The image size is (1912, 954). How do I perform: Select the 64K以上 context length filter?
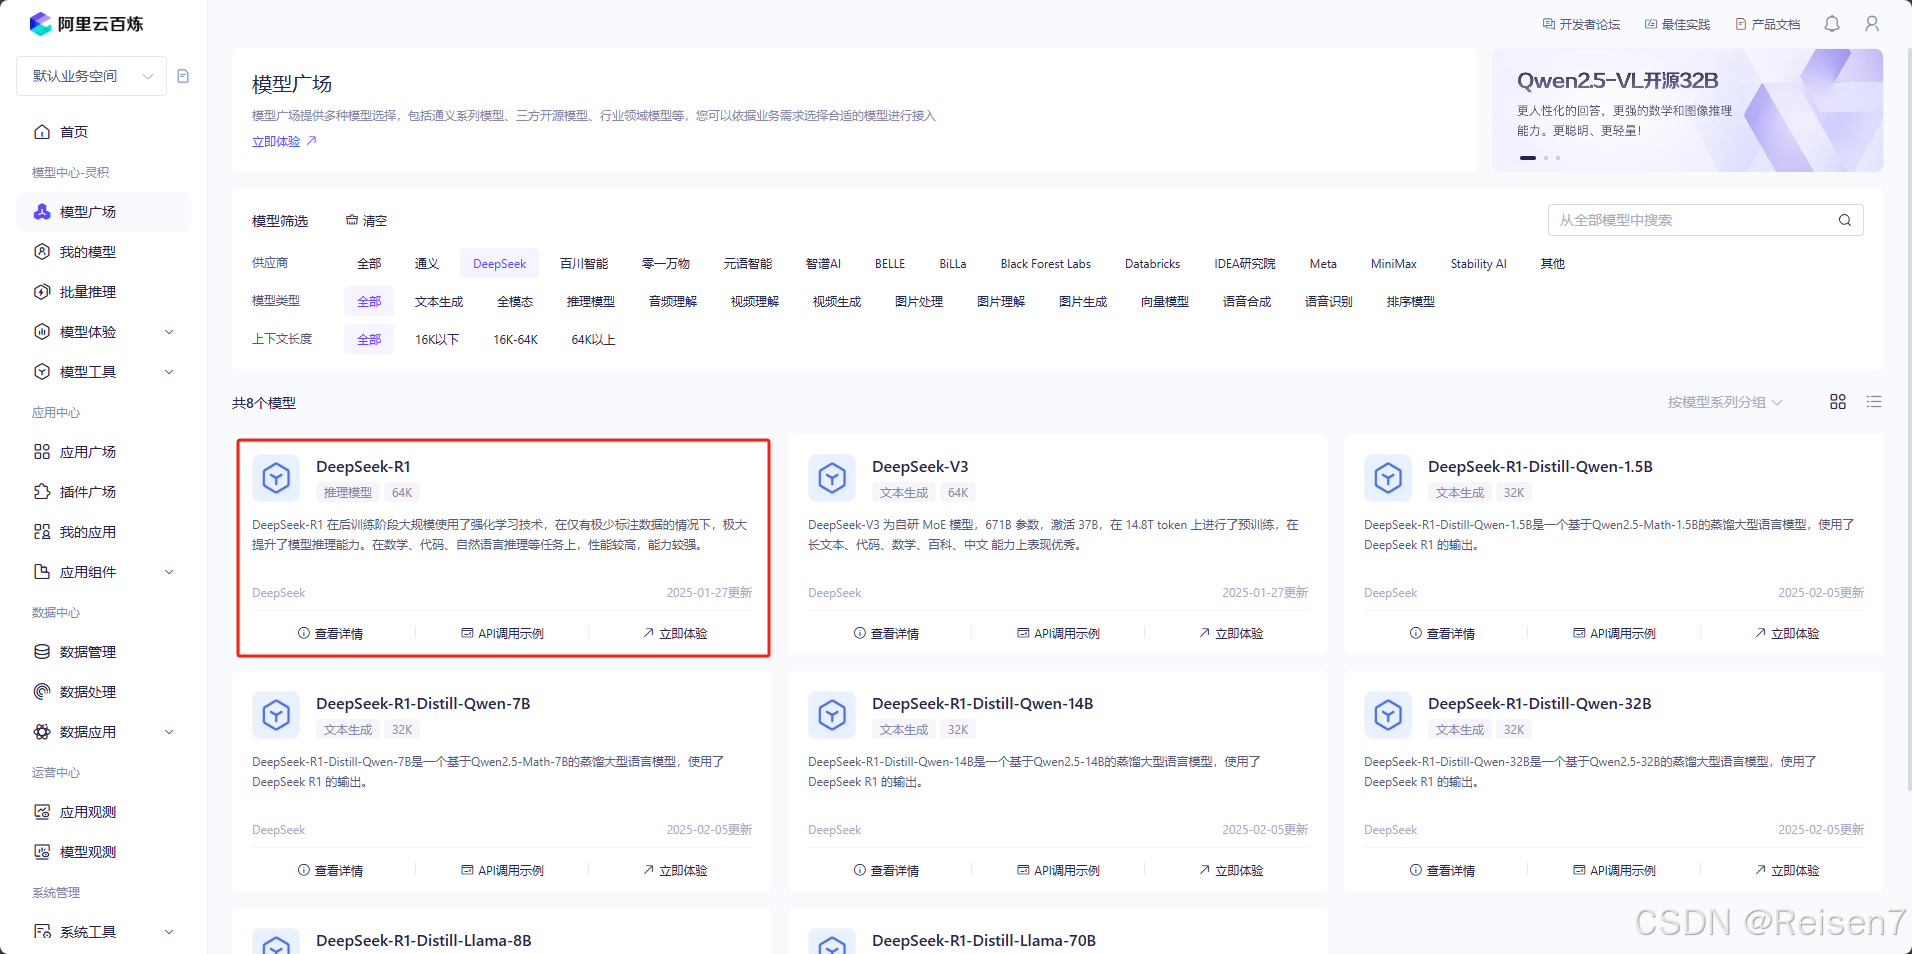click(x=593, y=340)
